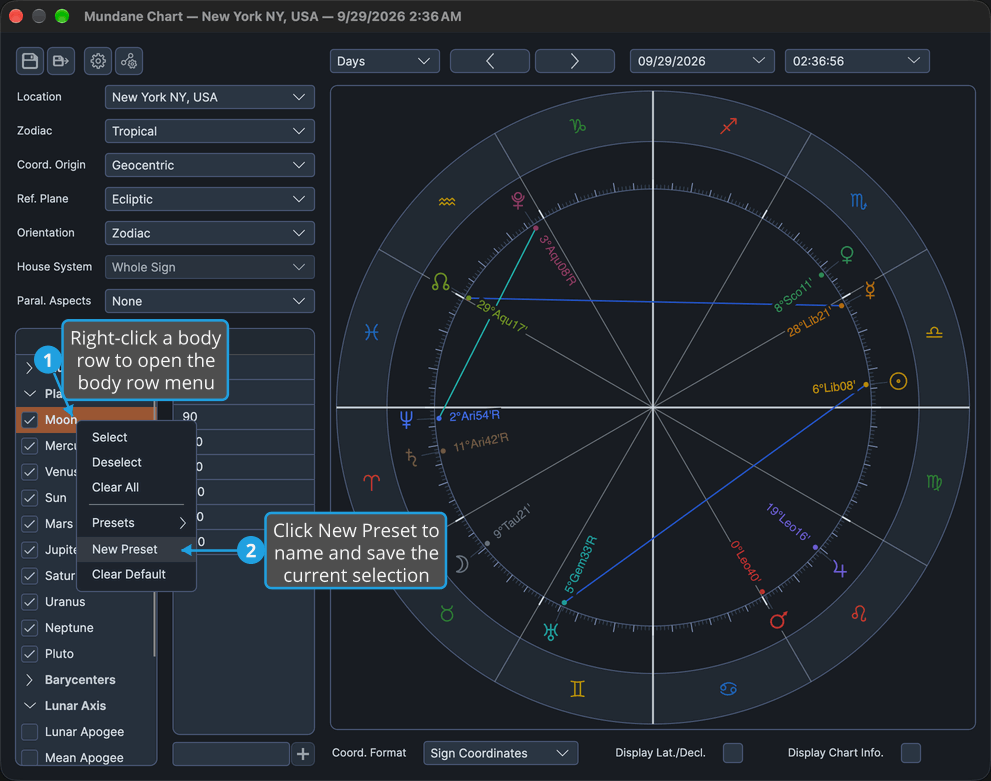
Task: Choose Clear Default in the context menu
Action: coord(137,574)
